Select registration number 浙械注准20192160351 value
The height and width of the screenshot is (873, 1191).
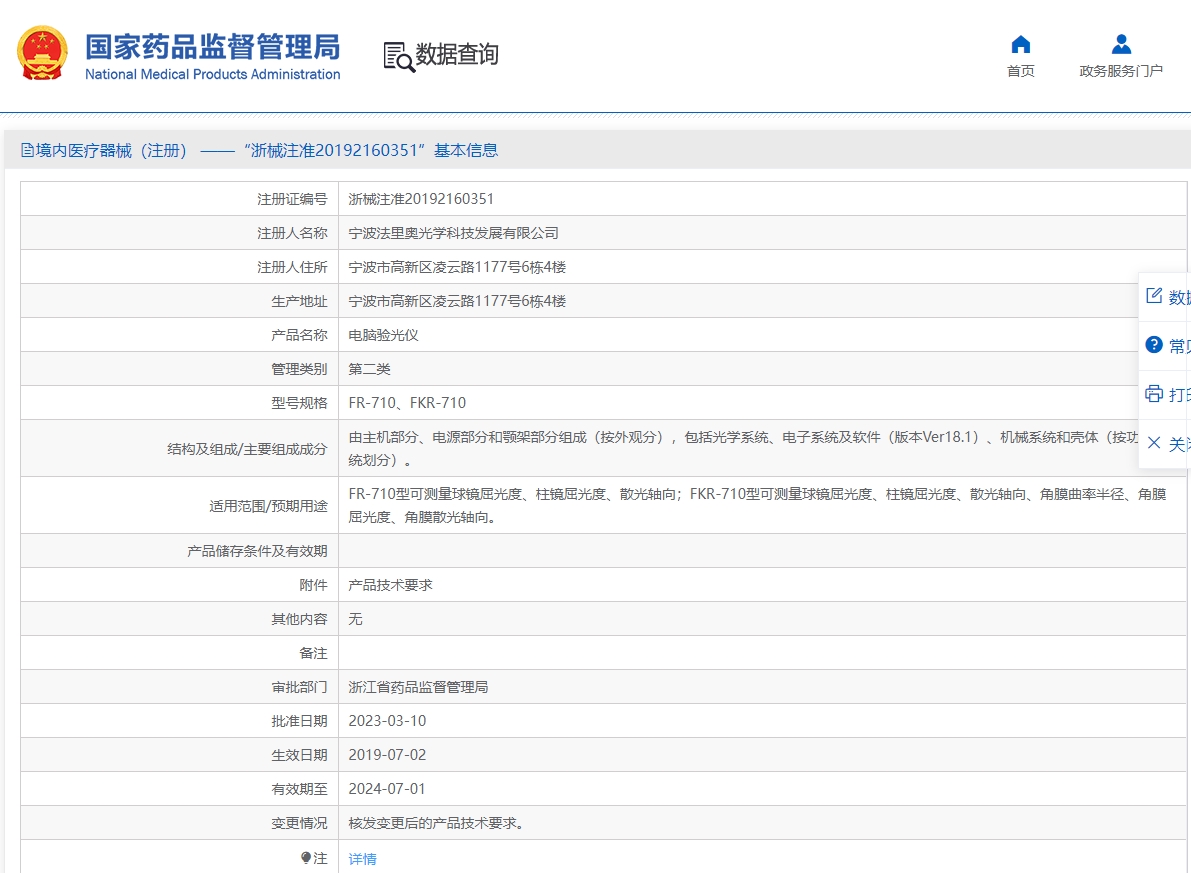point(421,199)
